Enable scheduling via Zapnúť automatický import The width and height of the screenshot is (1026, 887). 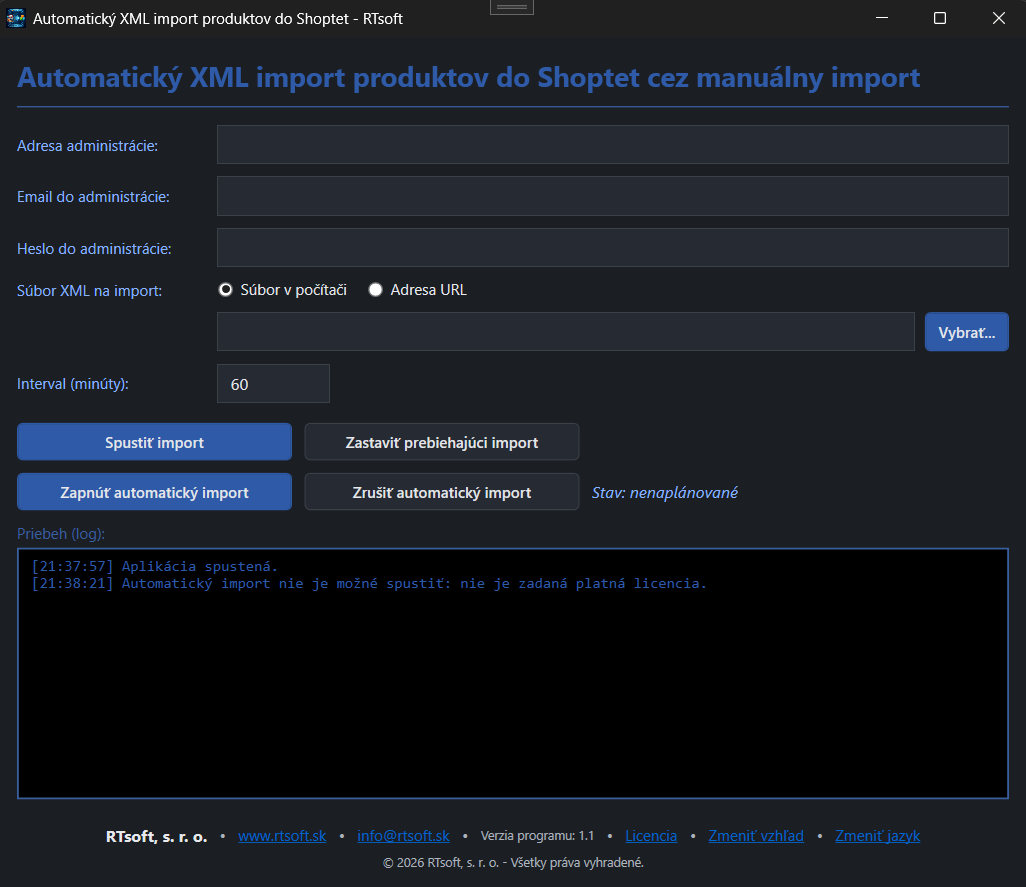(x=154, y=492)
